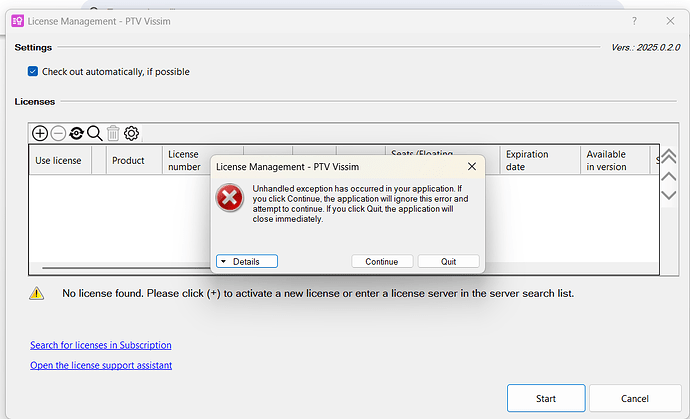Click the move to top double chevron
Screen dimensions: 690x419
coord(668,156)
